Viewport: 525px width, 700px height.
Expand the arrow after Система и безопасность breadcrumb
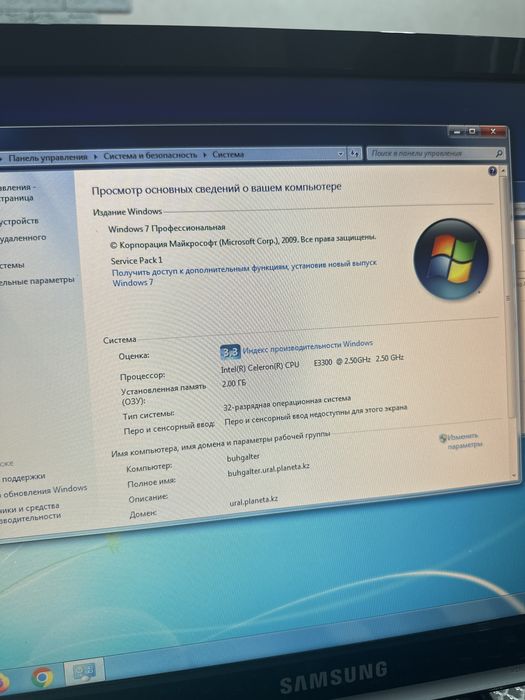point(204,155)
